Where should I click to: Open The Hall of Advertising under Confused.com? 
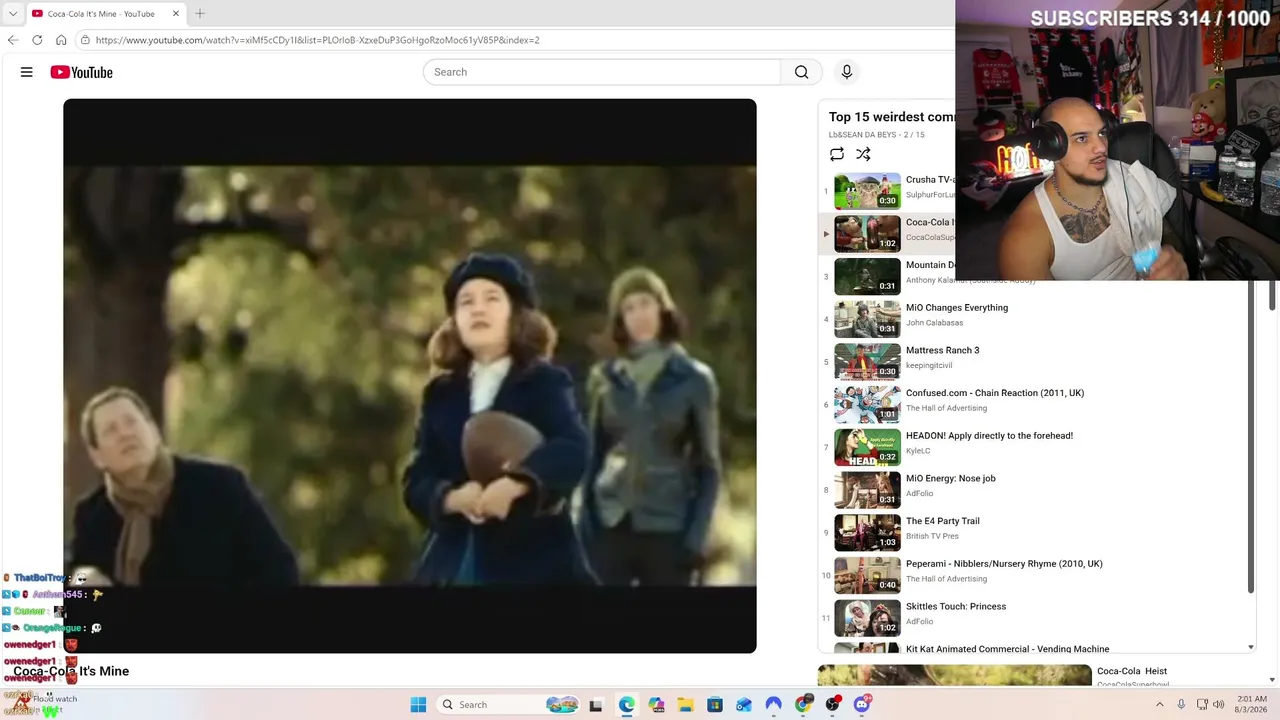tap(946, 408)
